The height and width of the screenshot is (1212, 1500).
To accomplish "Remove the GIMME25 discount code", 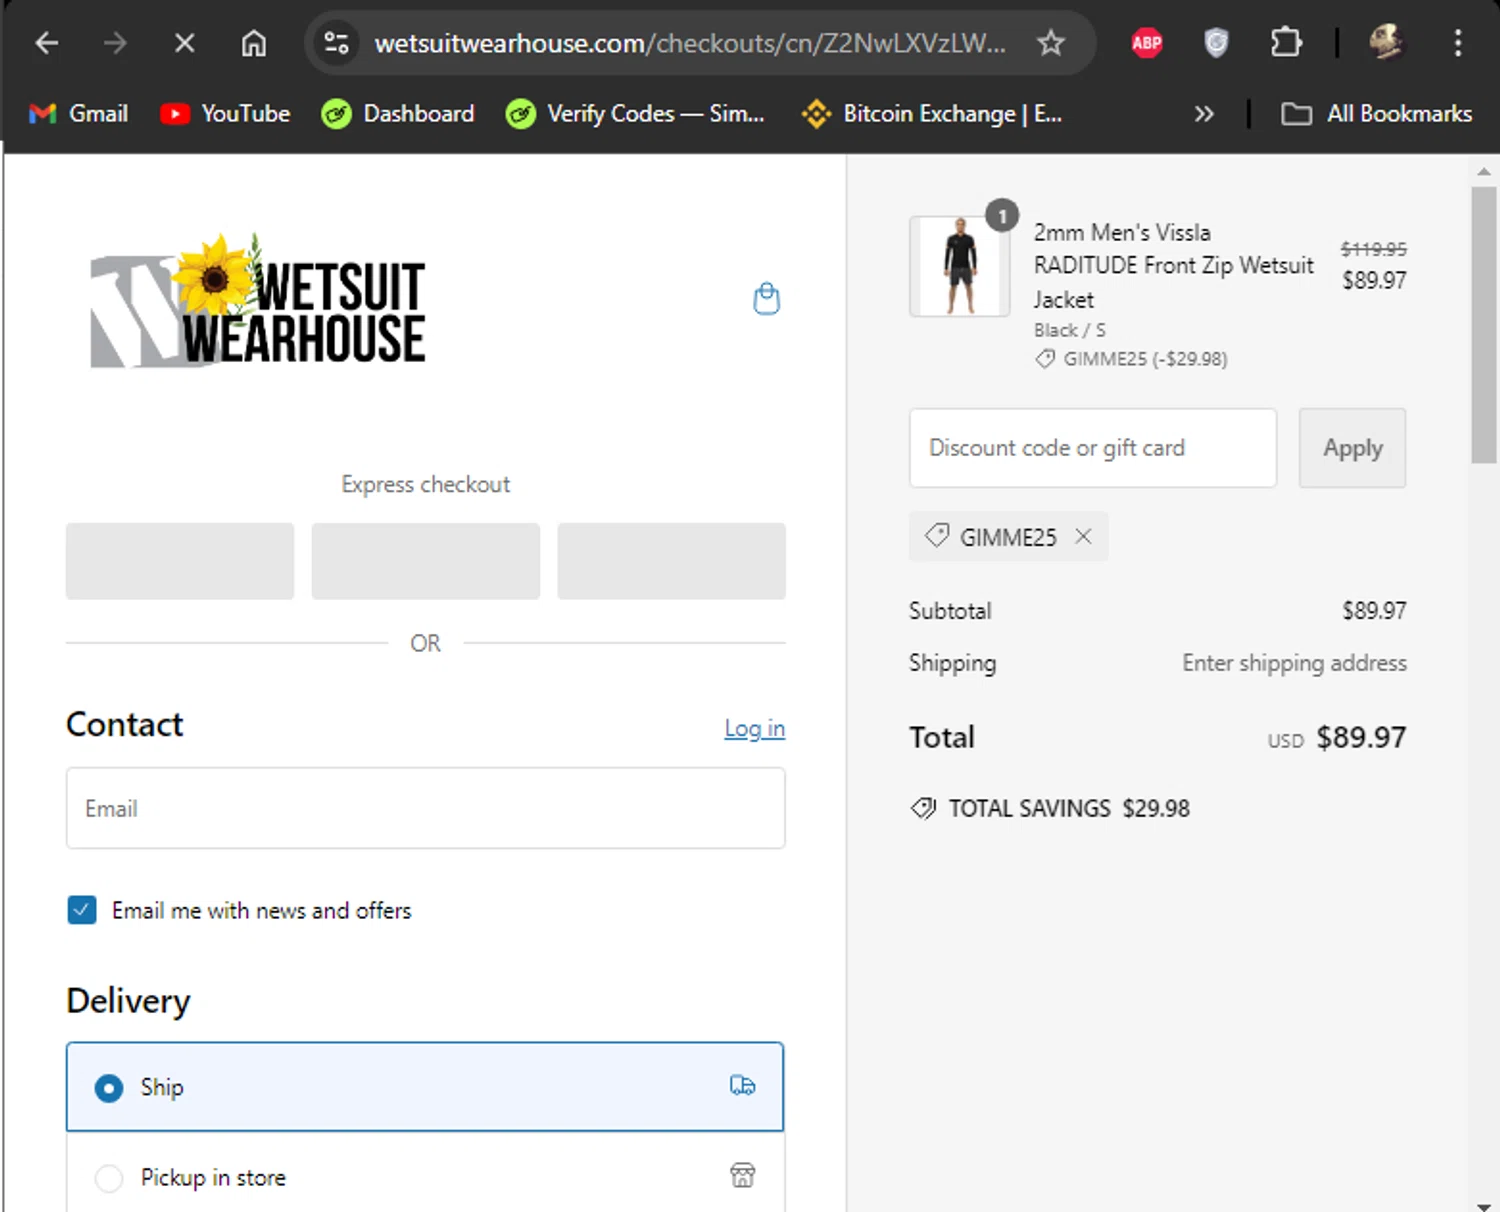I will pos(1083,537).
